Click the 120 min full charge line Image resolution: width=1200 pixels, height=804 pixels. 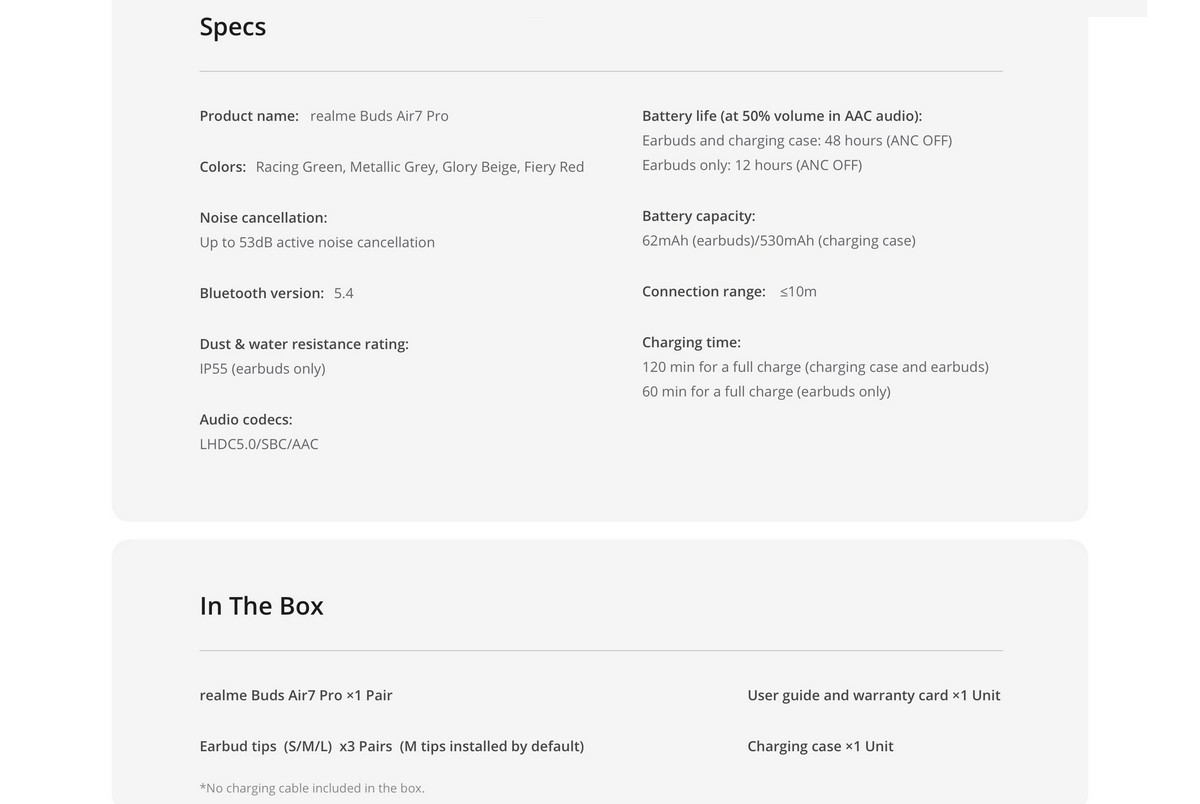[x=815, y=367]
